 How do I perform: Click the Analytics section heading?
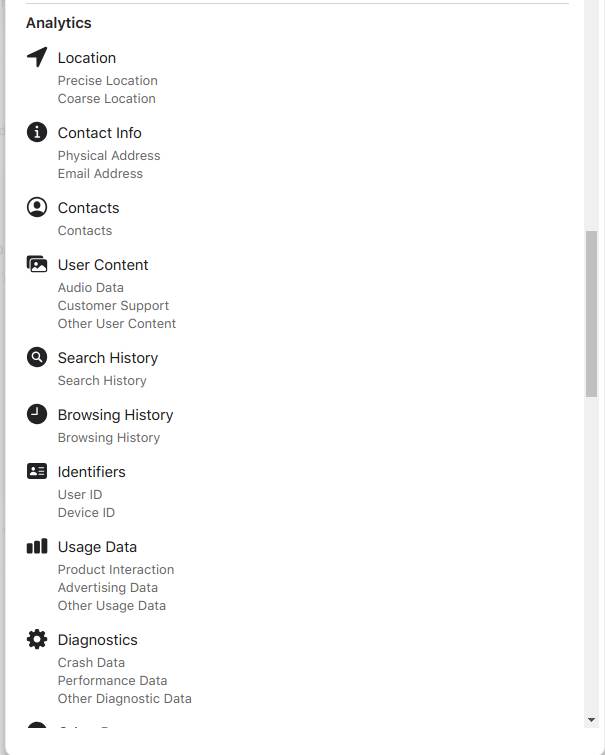pyautogui.click(x=58, y=23)
